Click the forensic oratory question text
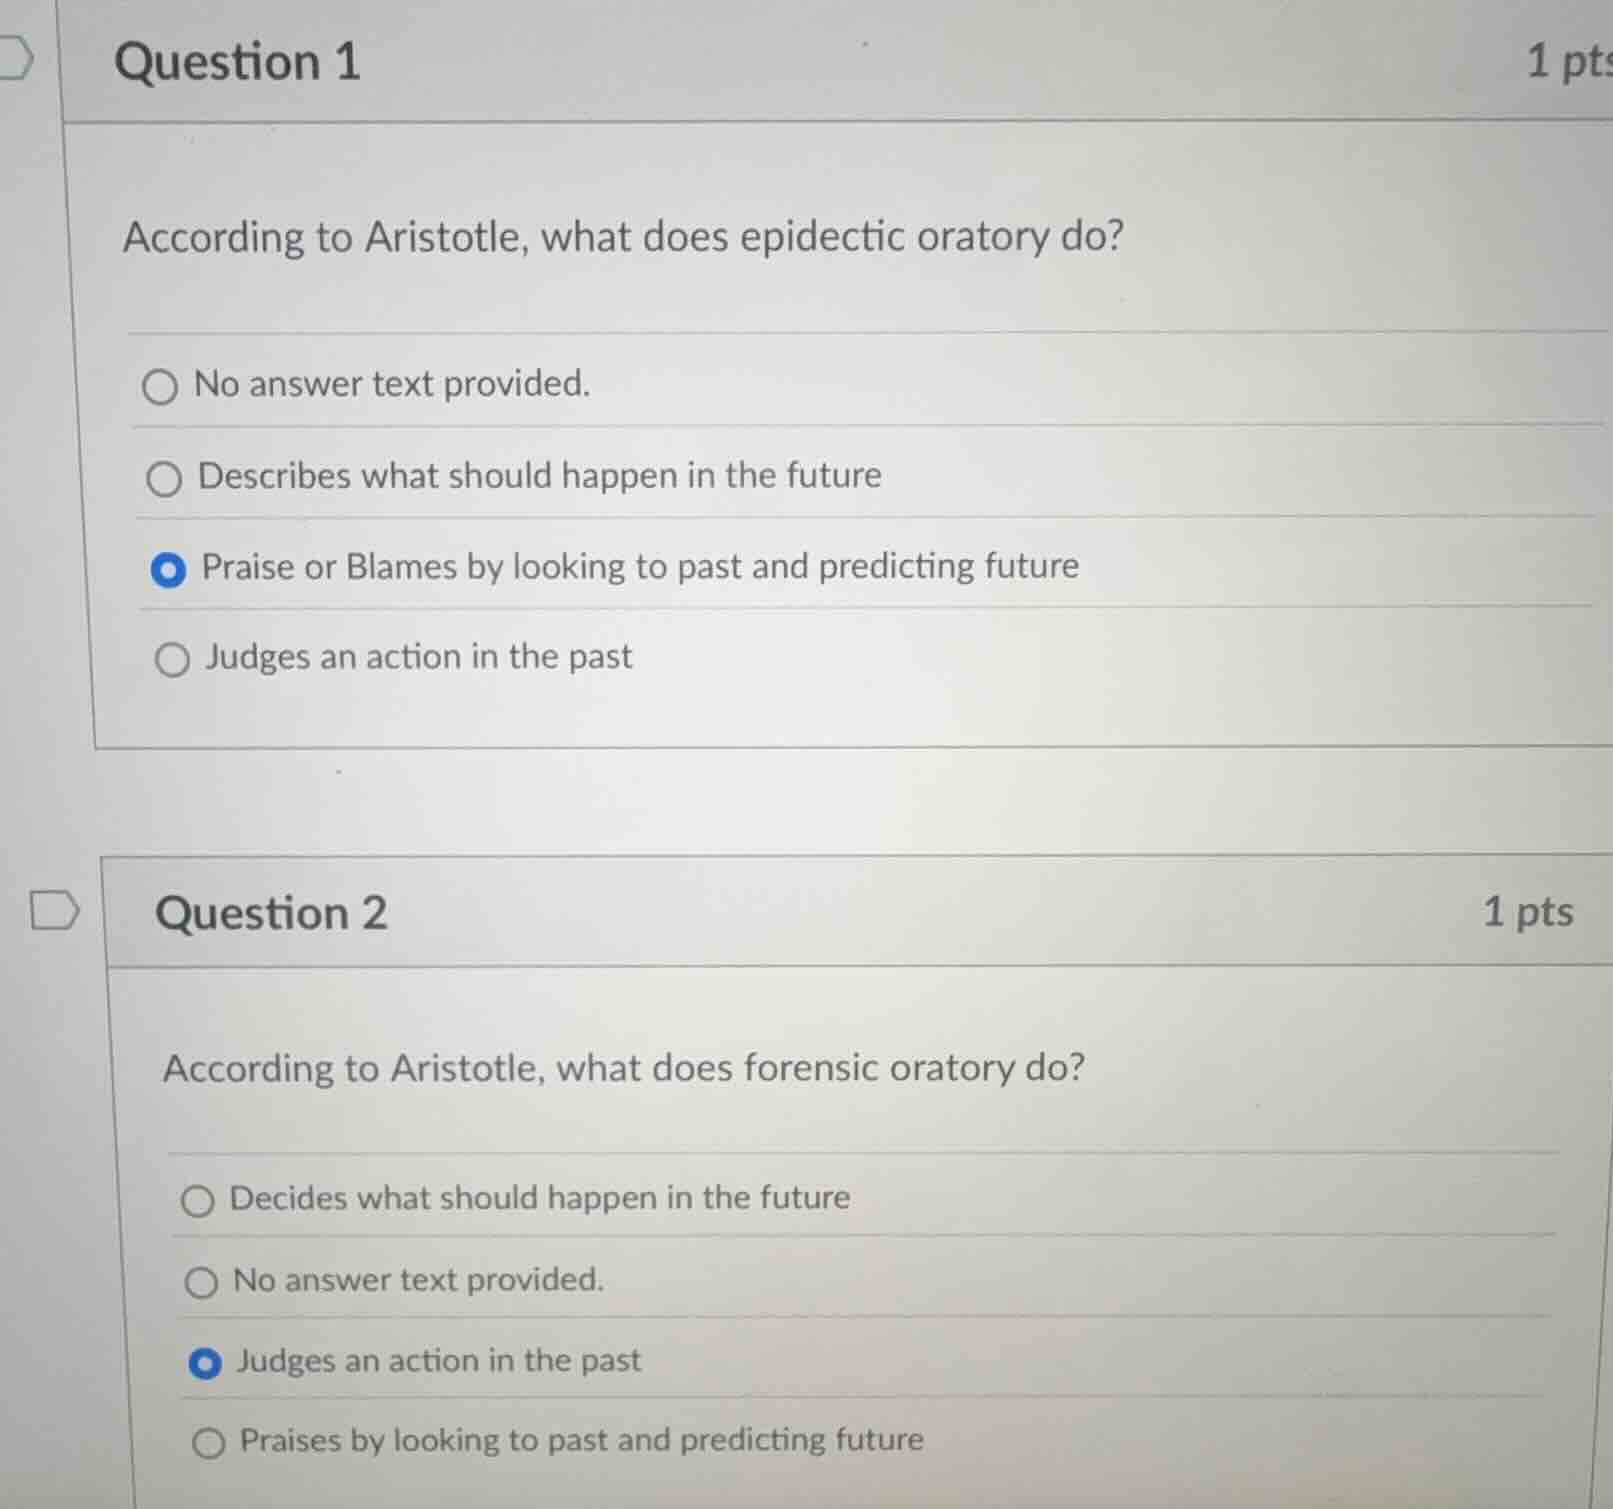 pos(624,1068)
